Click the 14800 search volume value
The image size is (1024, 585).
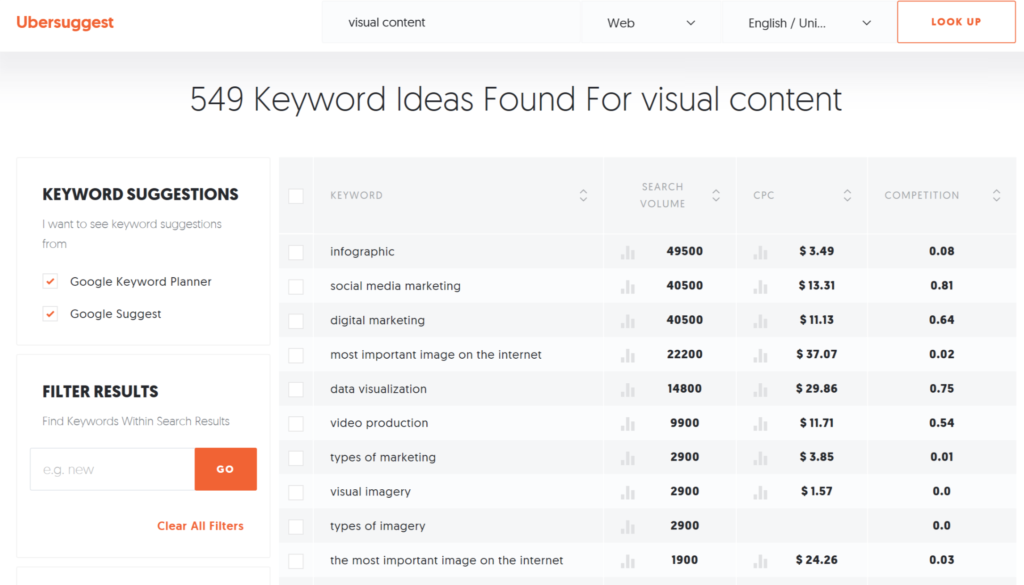click(684, 388)
